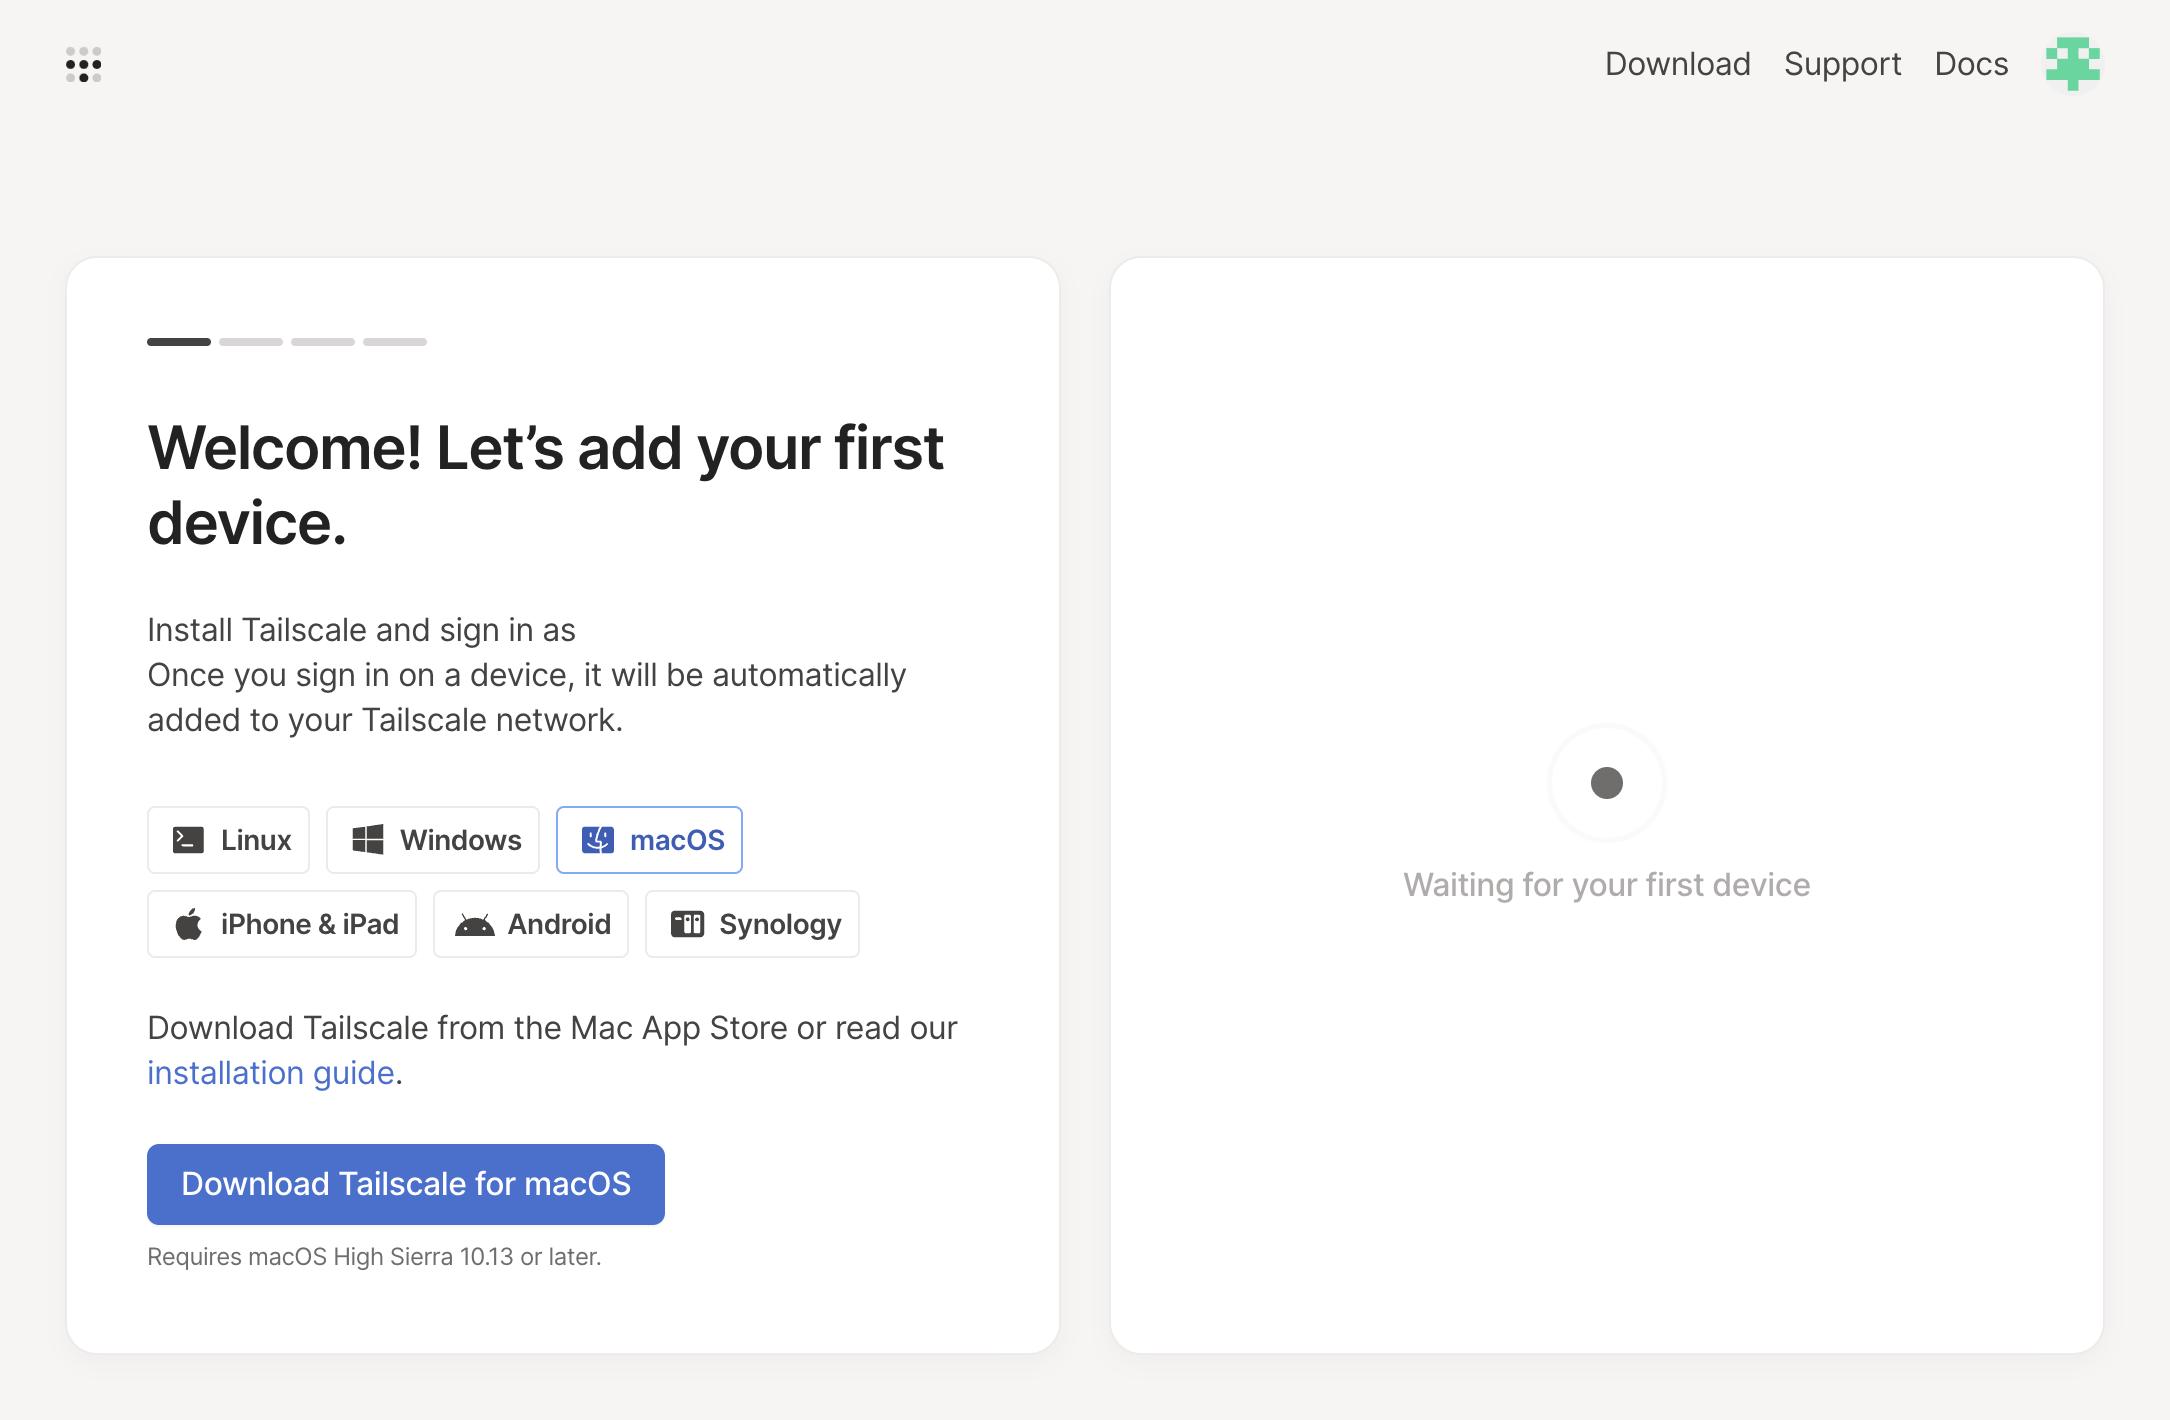Go to Support in top navigation
This screenshot has width=2170, height=1420.
pos(1842,64)
